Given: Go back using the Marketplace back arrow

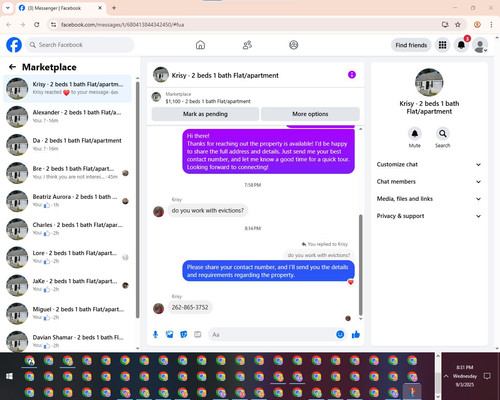Looking at the screenshot, I should coord(12,67).
